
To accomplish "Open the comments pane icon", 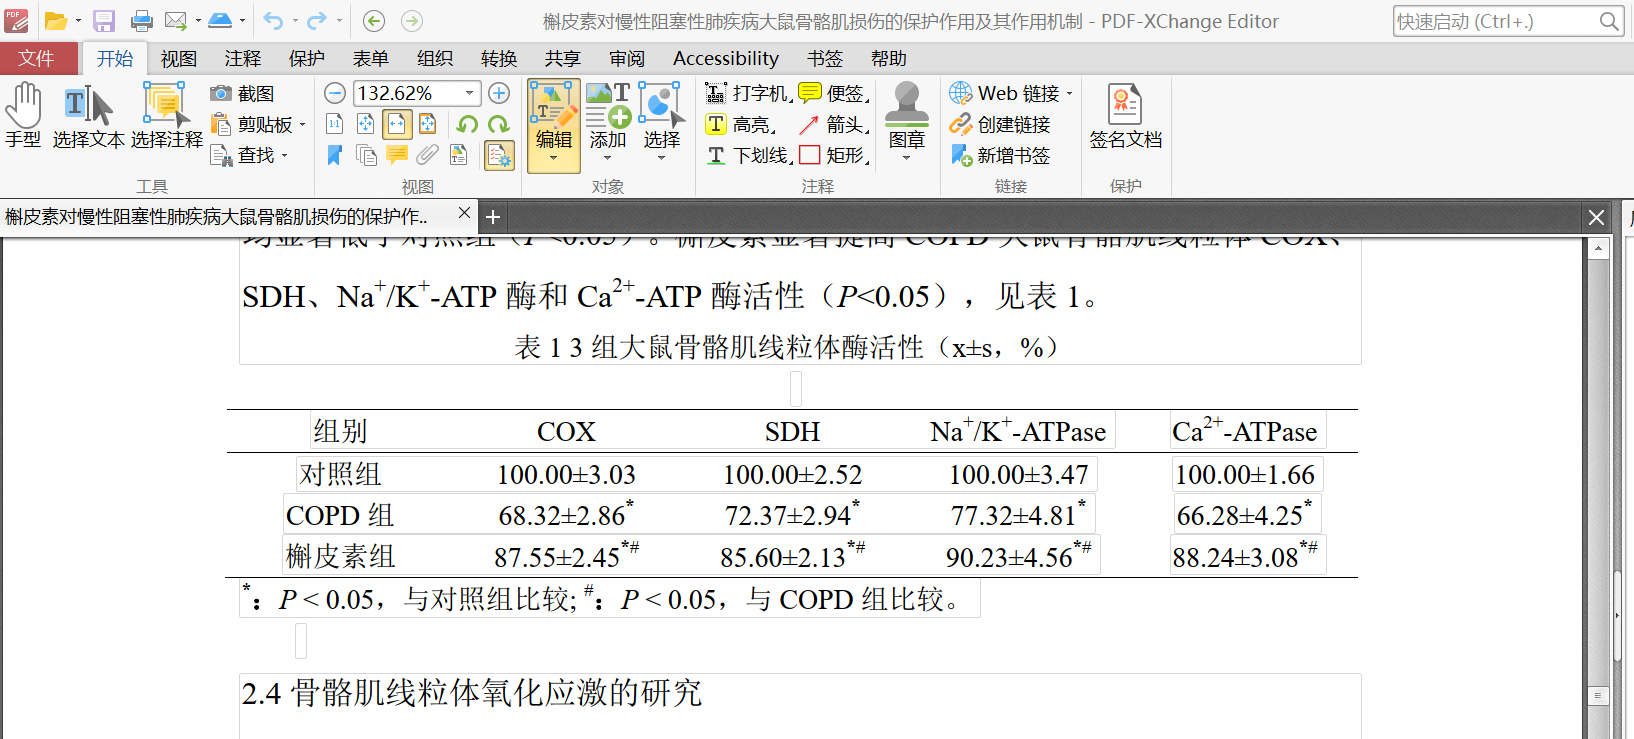I will pyautogui.click(x=397, y=155).
